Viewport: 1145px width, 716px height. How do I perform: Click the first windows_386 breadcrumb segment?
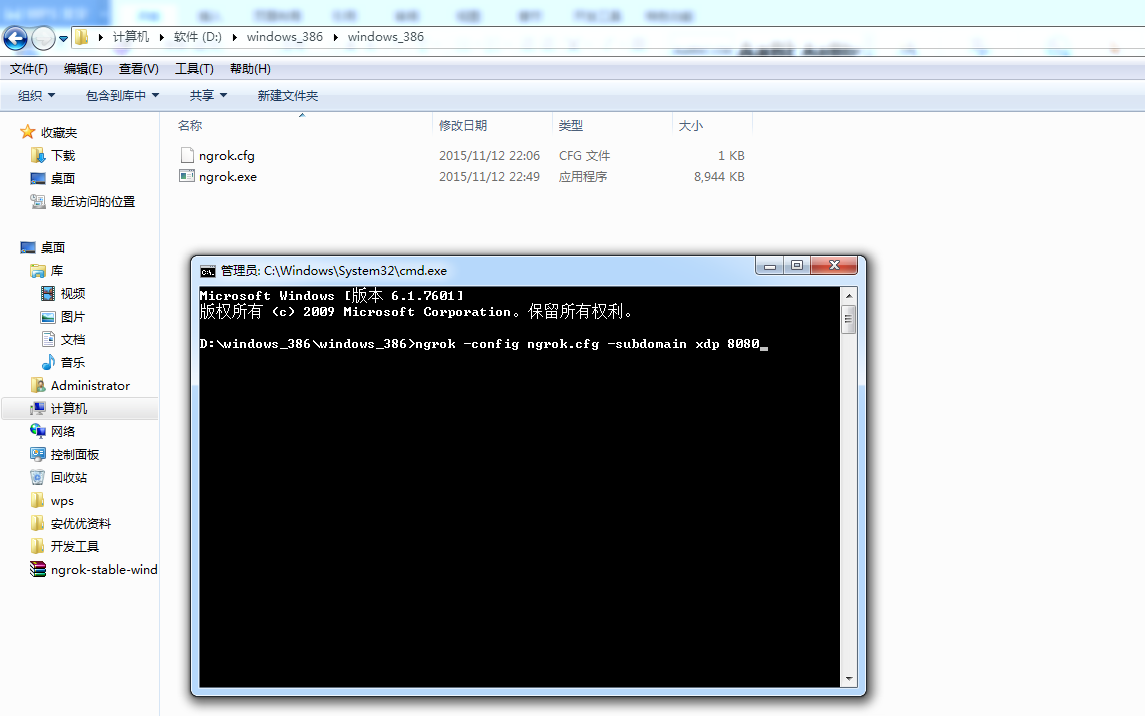coord(285,36)
